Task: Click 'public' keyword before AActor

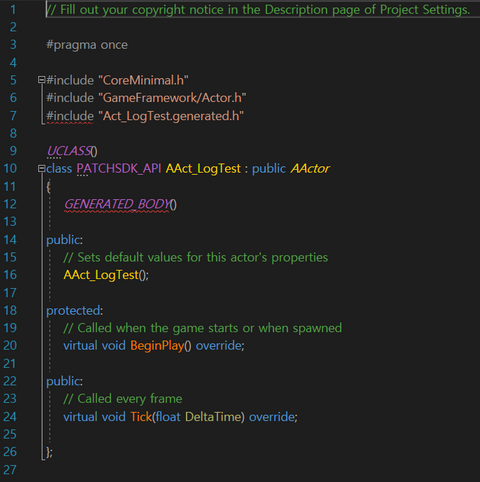Action: pyautogui.click(x=269, y=169)
